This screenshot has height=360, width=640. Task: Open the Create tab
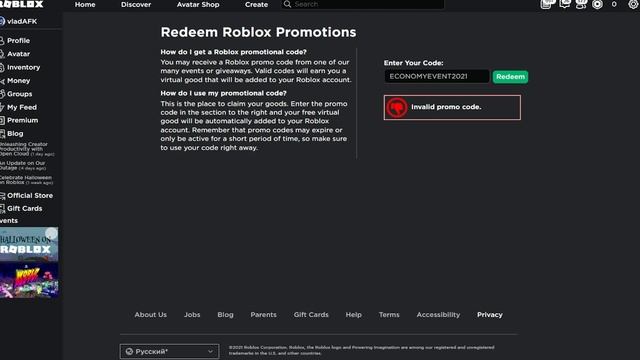click(256, 4)
